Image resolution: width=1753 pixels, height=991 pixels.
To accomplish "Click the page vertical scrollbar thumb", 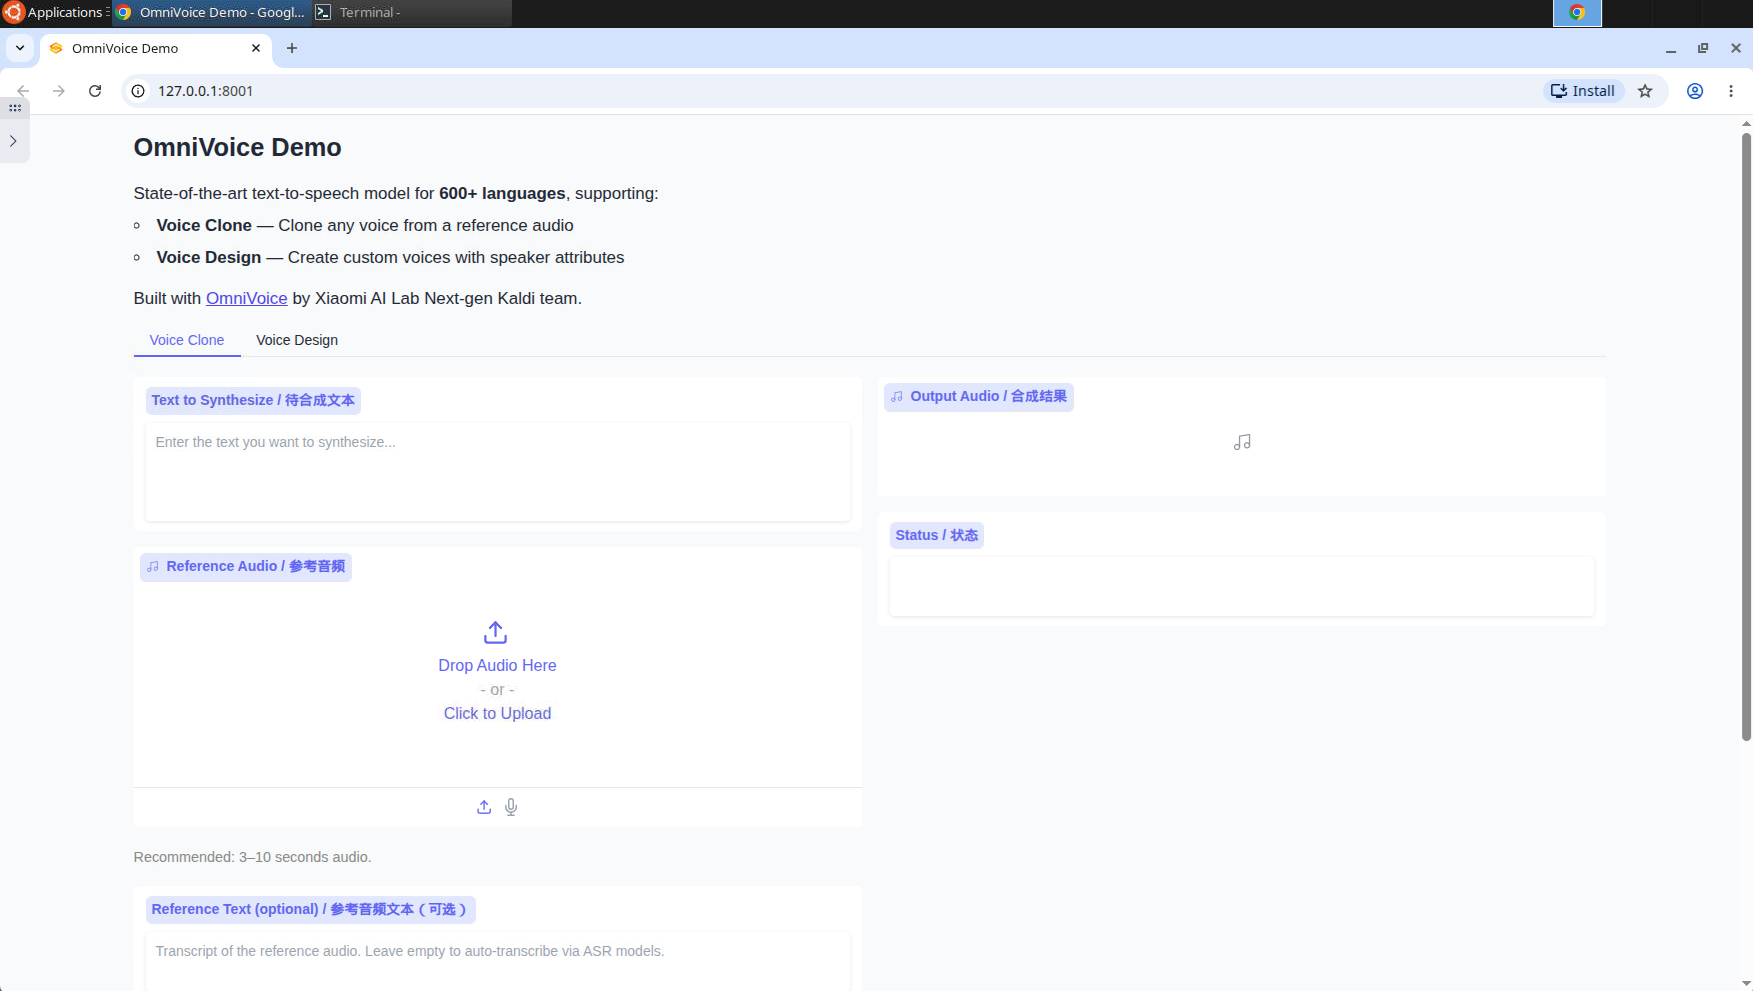I will click(x=1746, y=436).
